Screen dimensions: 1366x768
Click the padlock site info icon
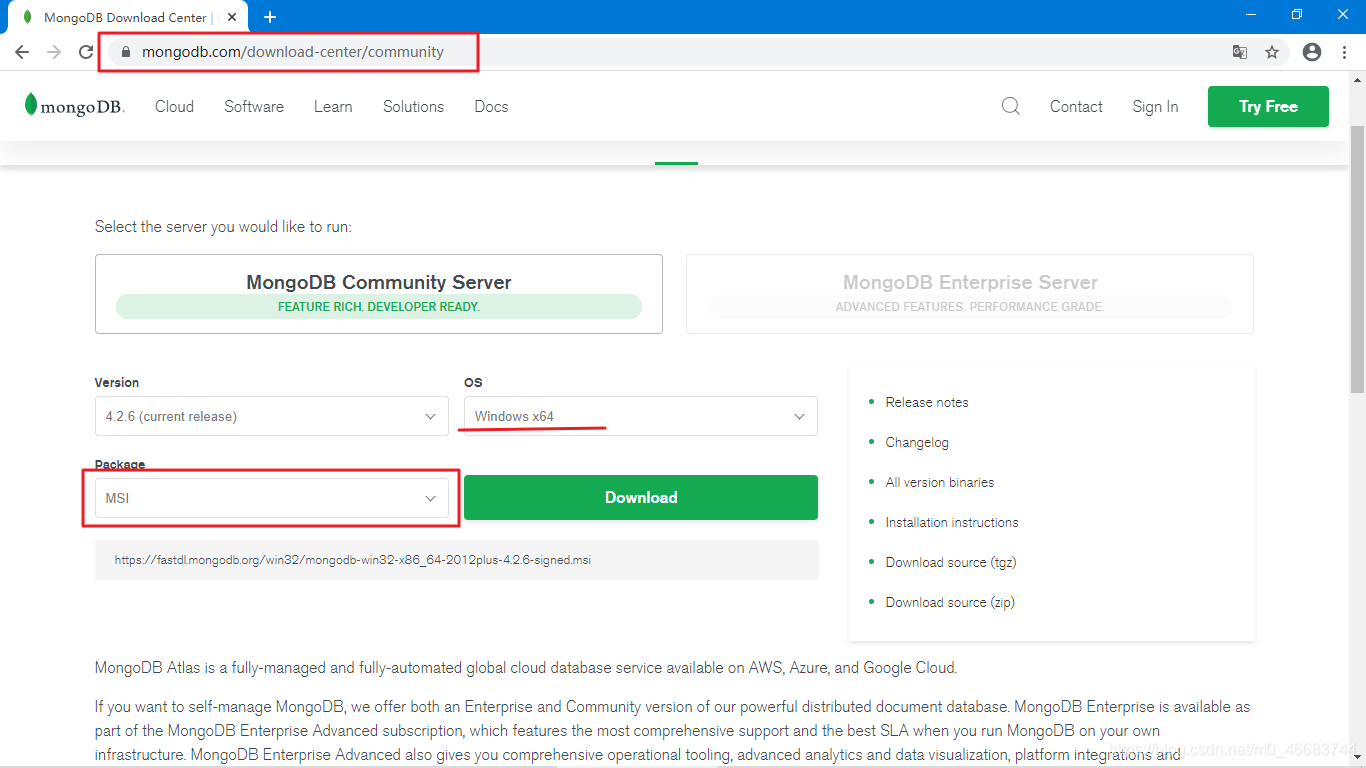pos(125,52)
